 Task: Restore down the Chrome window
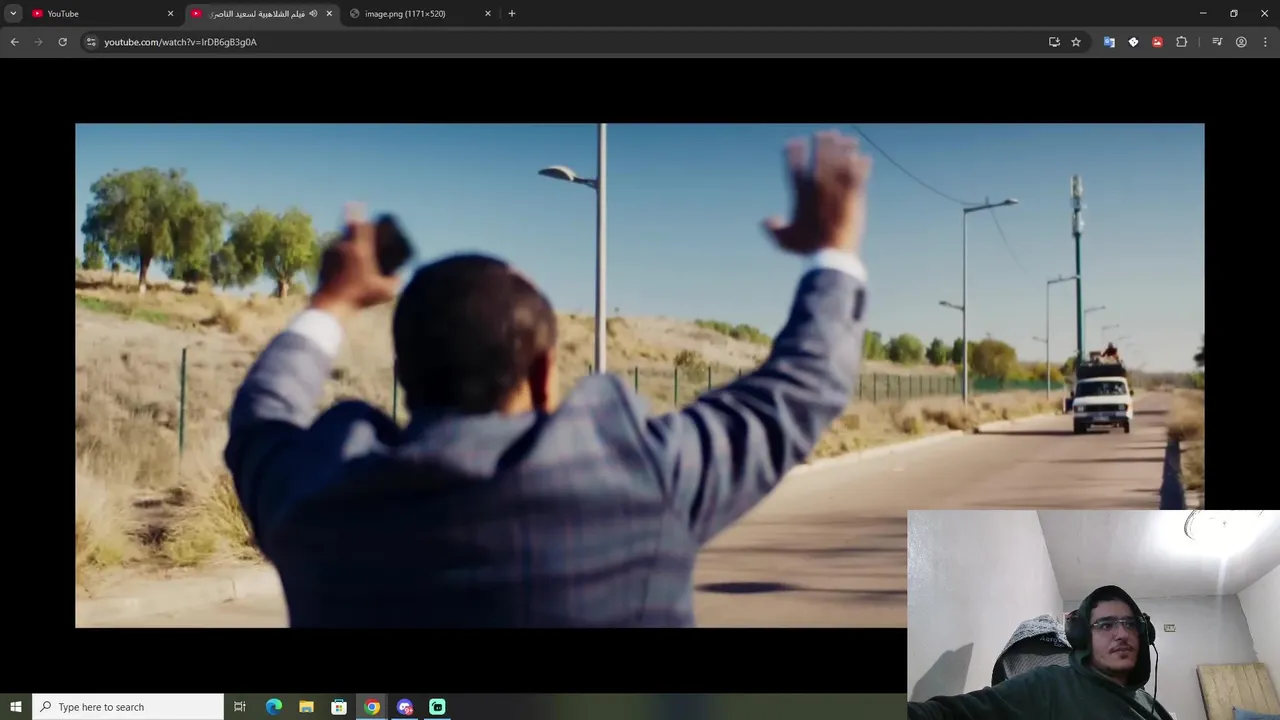tap(1234, 13)
